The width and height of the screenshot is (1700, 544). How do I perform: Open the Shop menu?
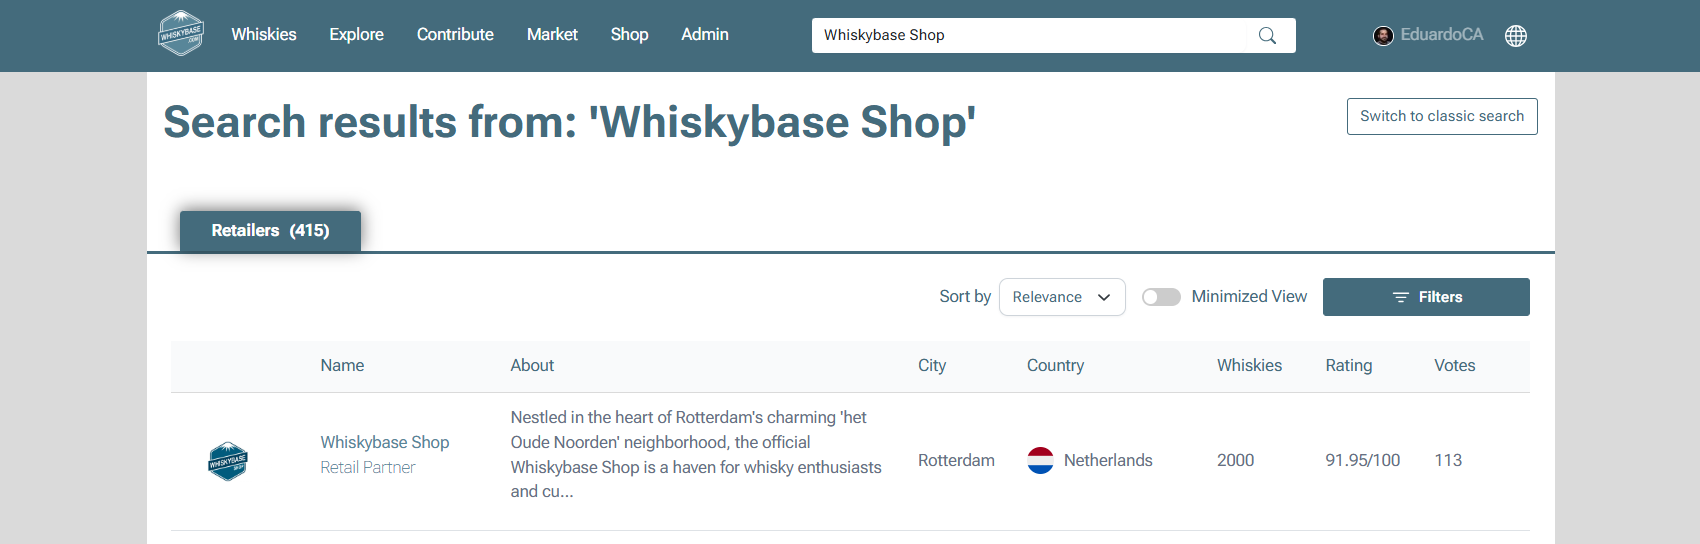pyautogui.click(x=629, y=34)
